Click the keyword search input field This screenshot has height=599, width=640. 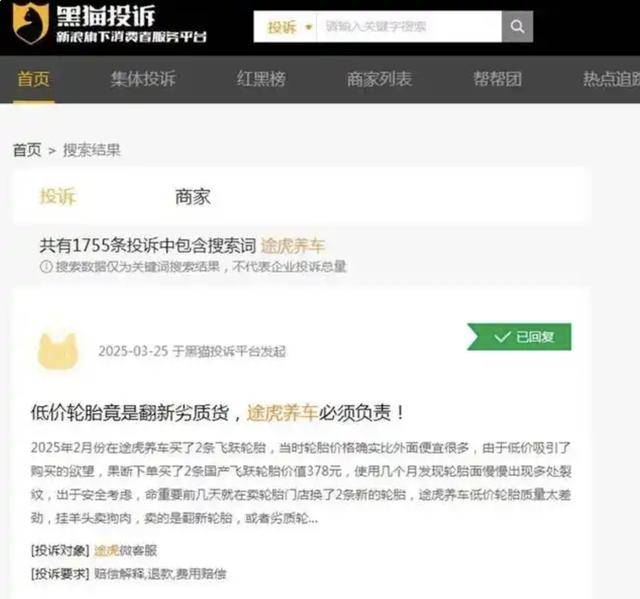(x=409, y=27)
